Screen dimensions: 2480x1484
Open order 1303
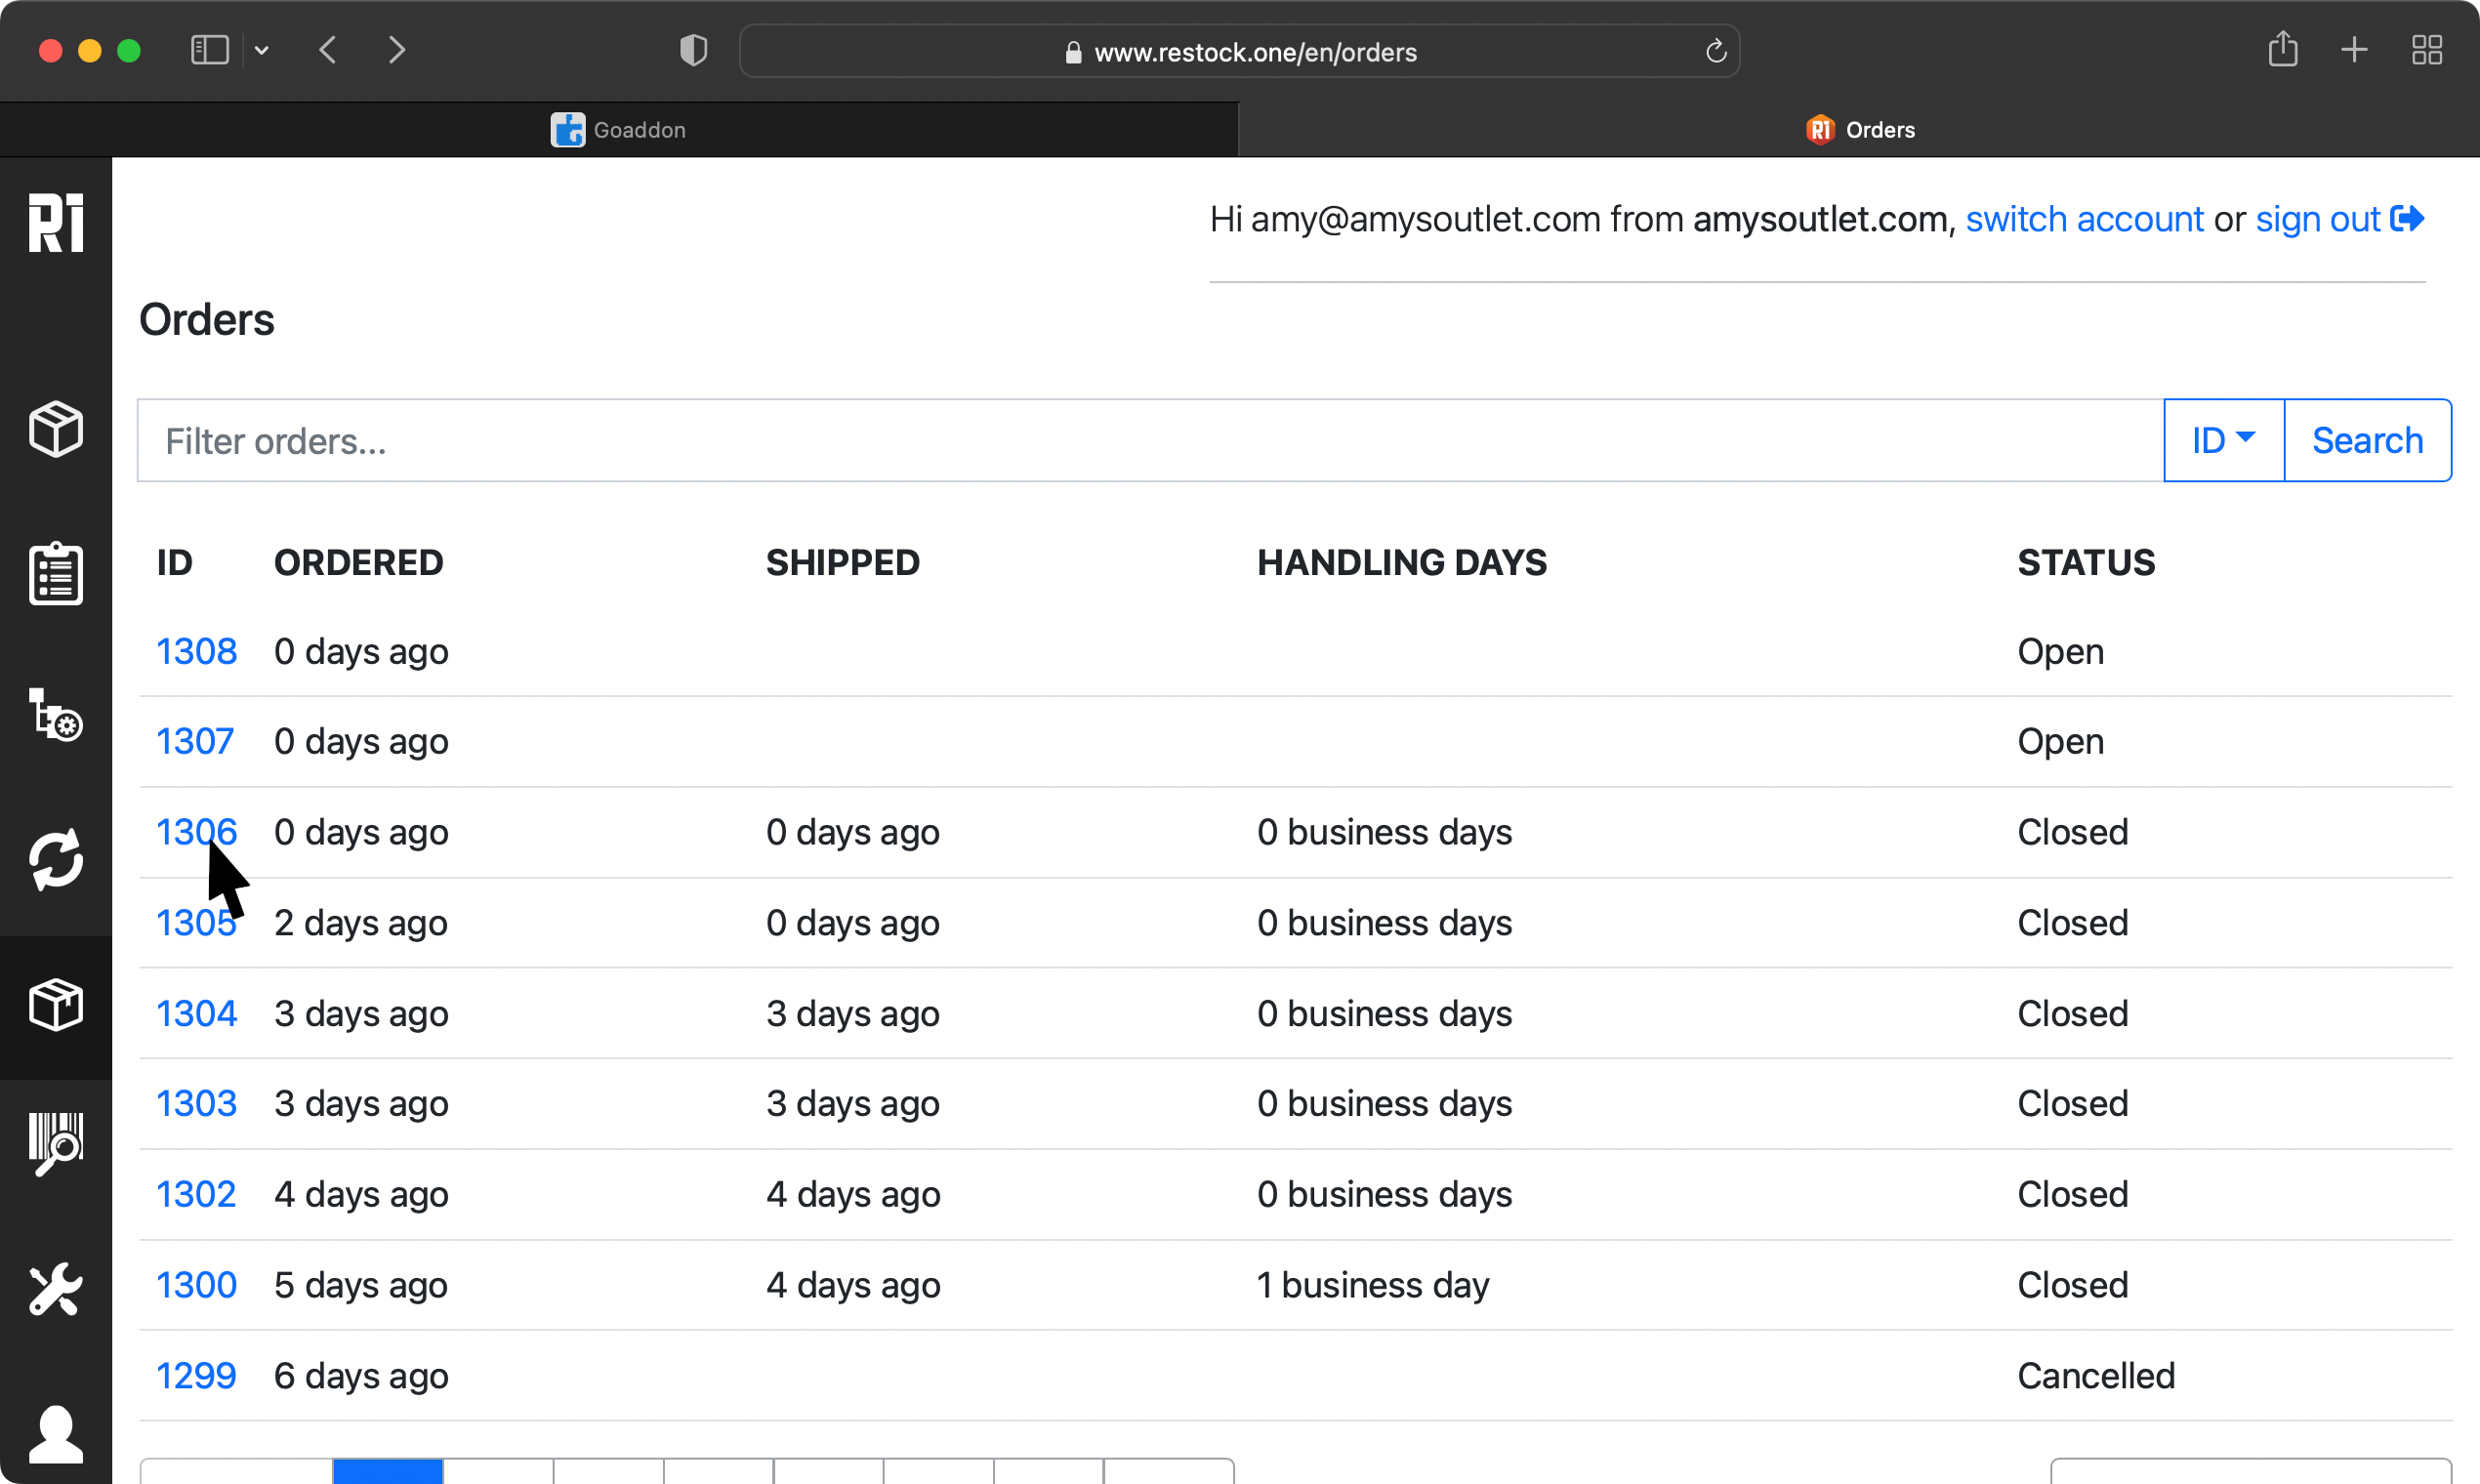pos(197,1103)
